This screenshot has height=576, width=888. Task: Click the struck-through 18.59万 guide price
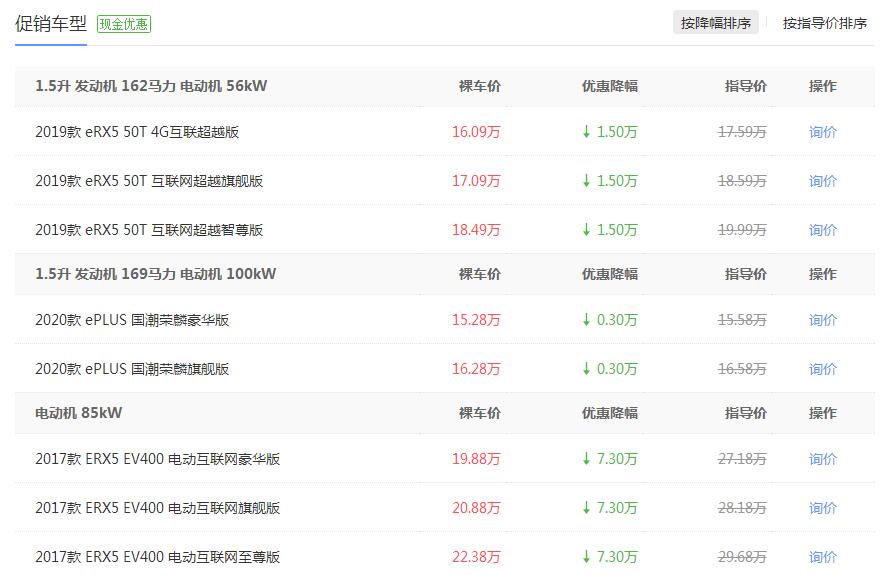pyautogui.click(x=742, y=181)
